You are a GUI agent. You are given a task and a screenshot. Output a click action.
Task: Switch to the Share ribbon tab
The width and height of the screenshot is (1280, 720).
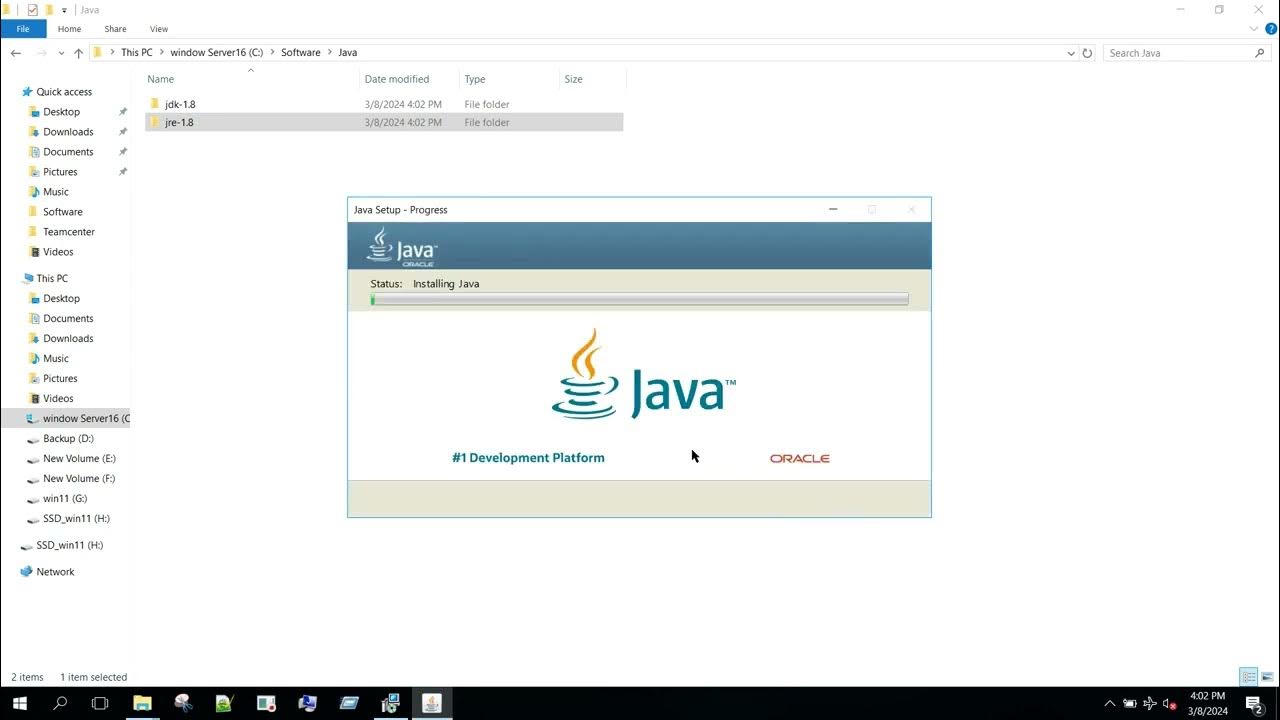(x=115, y=29)
